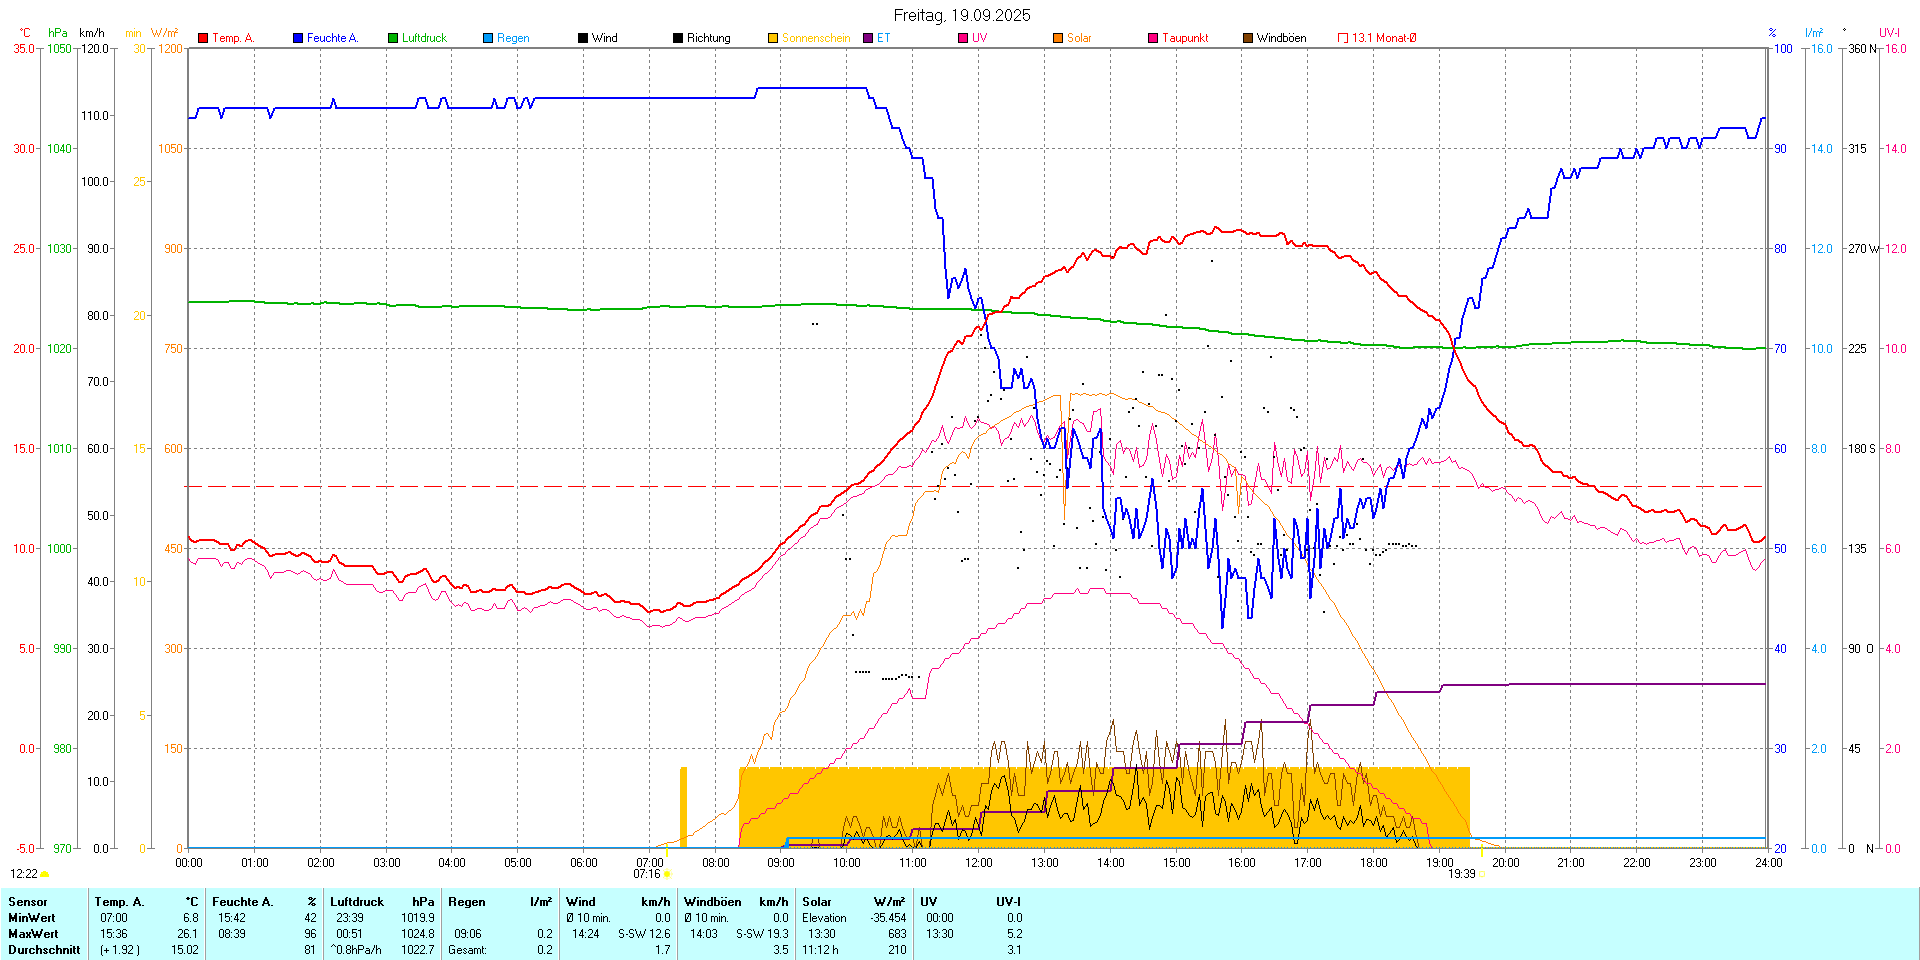Click the purple ET legend square
Screen dimensions: 1920x960
[868, 38]
